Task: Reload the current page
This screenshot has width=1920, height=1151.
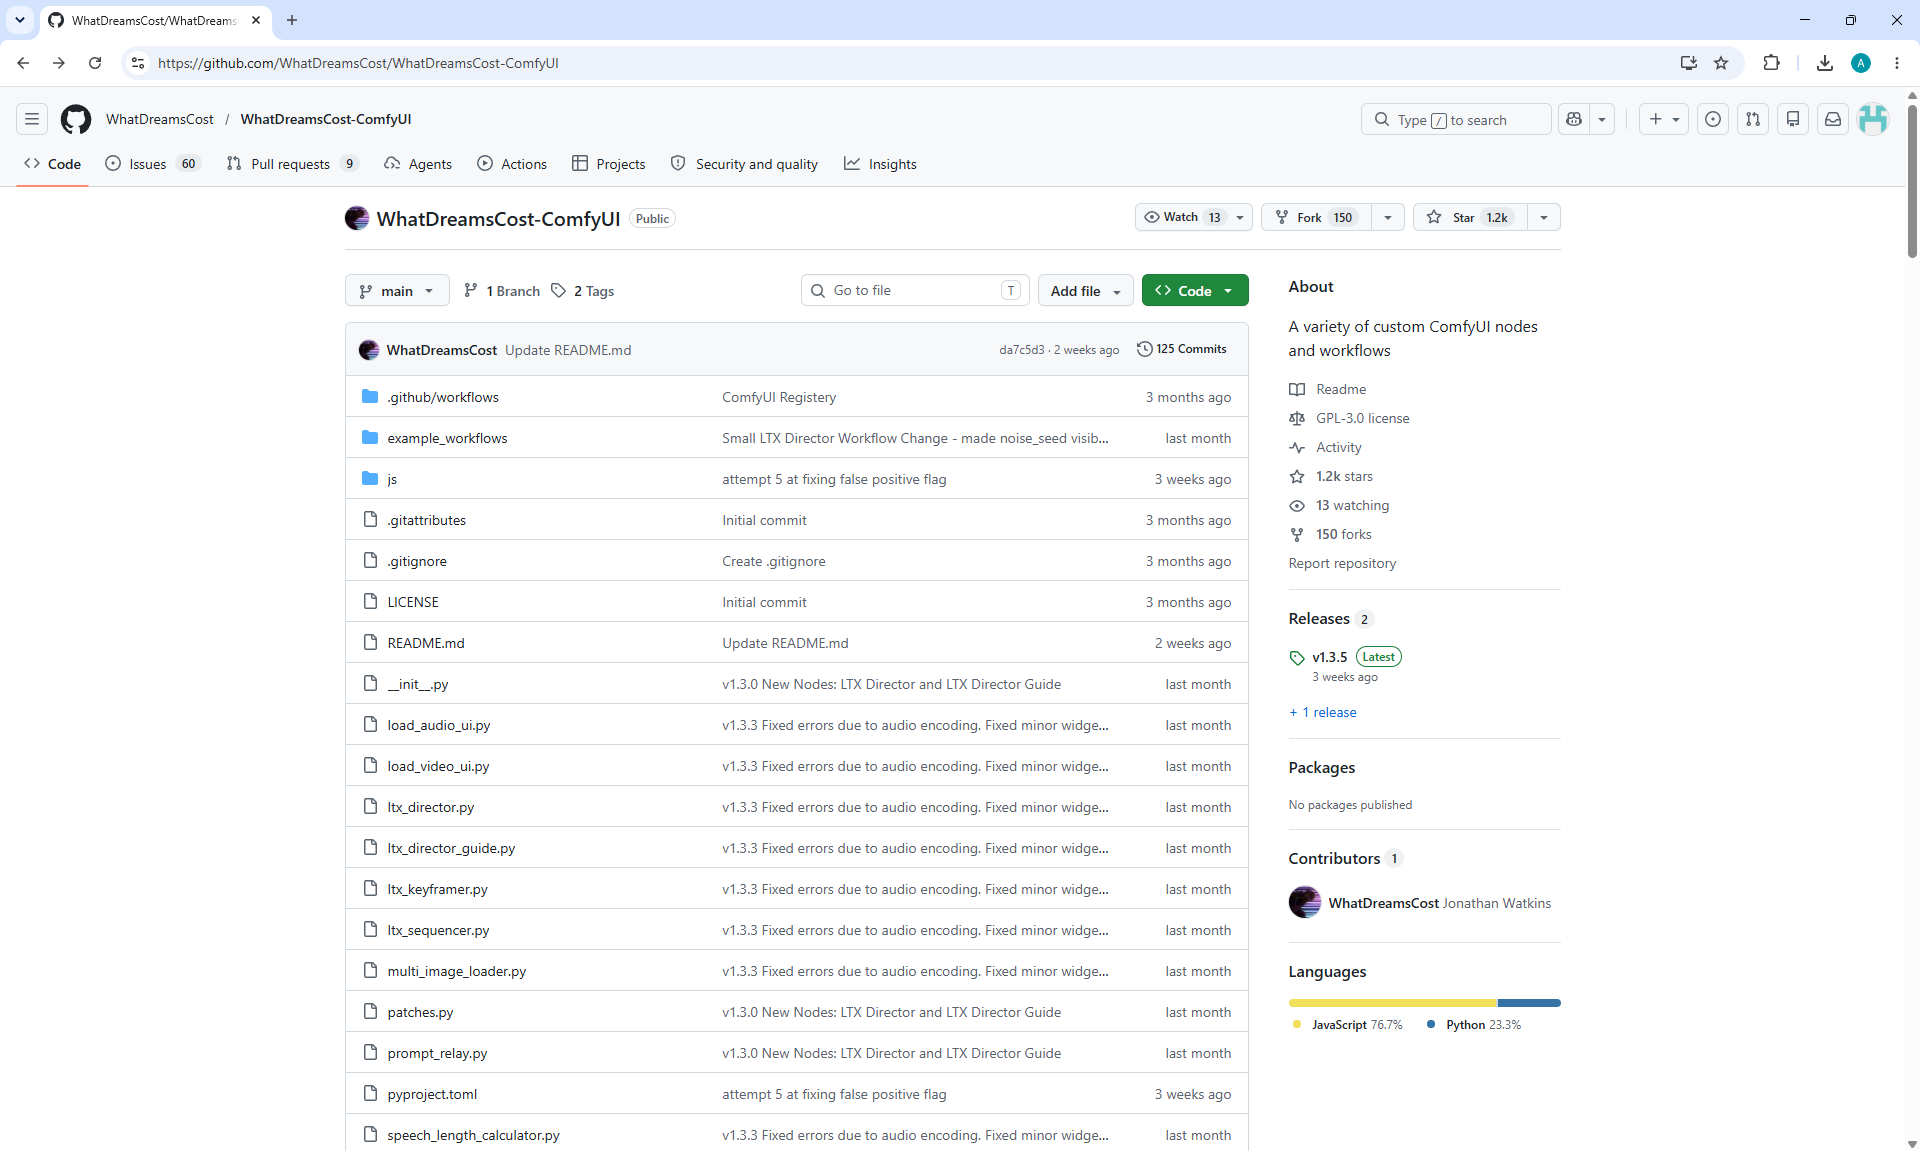Action: [x=95, y=63]
